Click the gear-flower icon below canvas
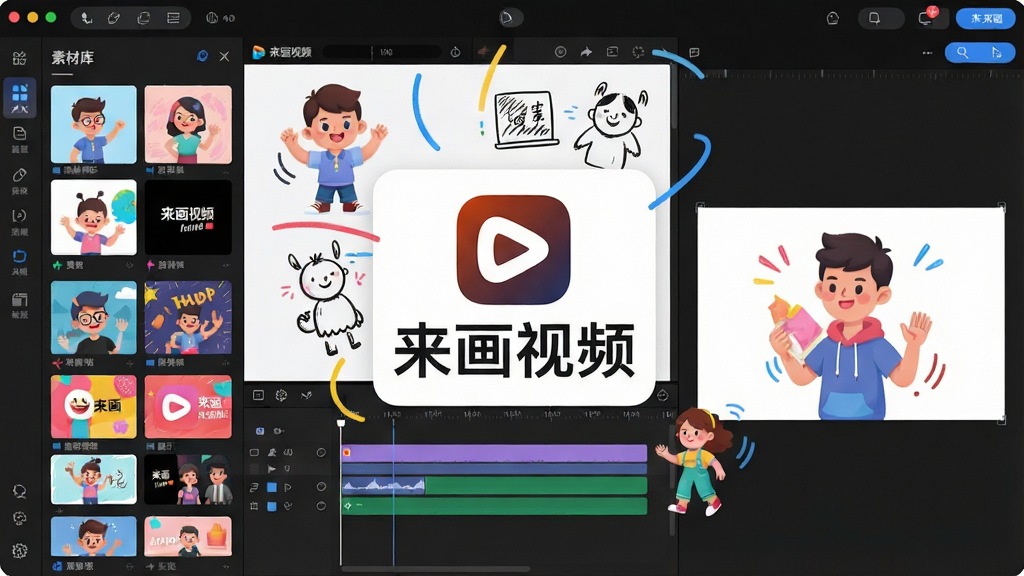 [281, 395]
